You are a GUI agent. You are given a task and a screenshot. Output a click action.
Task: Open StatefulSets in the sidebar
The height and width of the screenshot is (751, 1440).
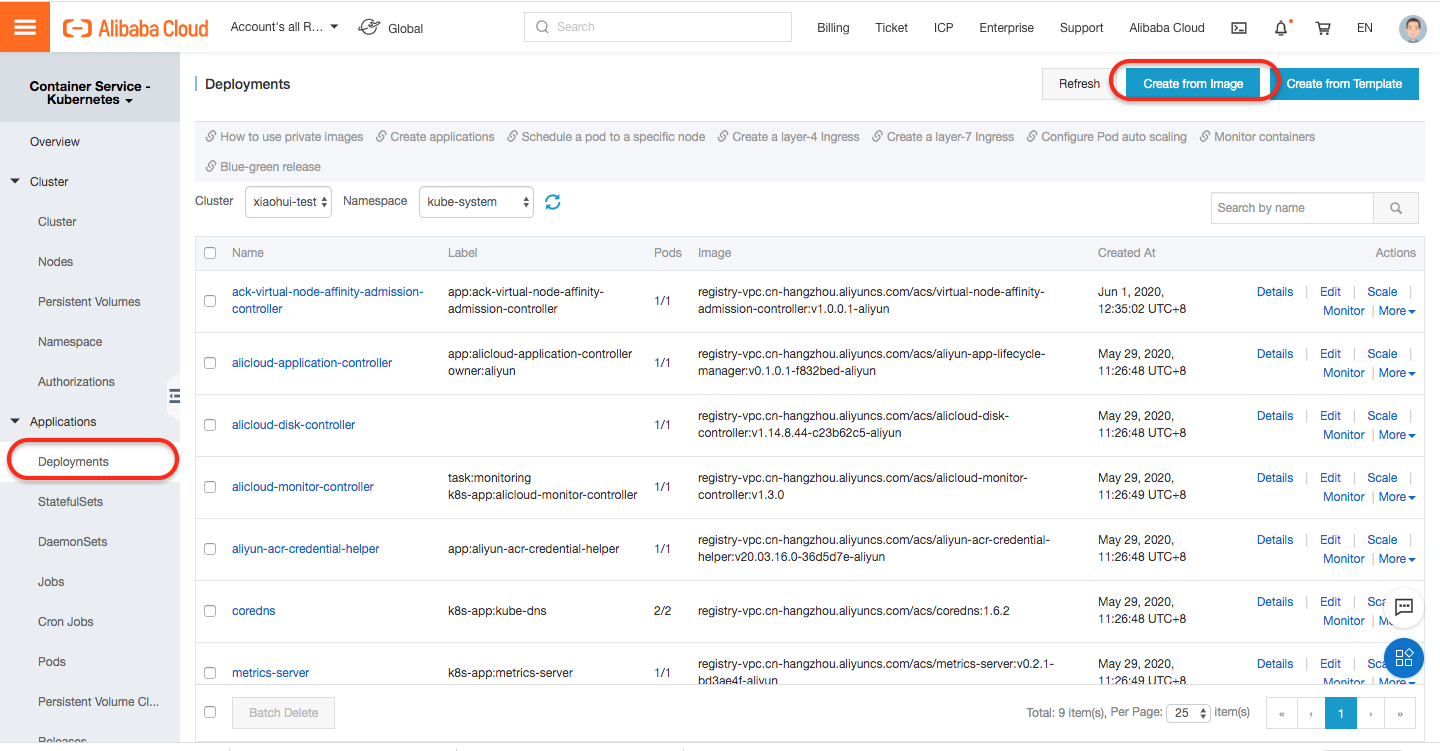coord(70,502)
